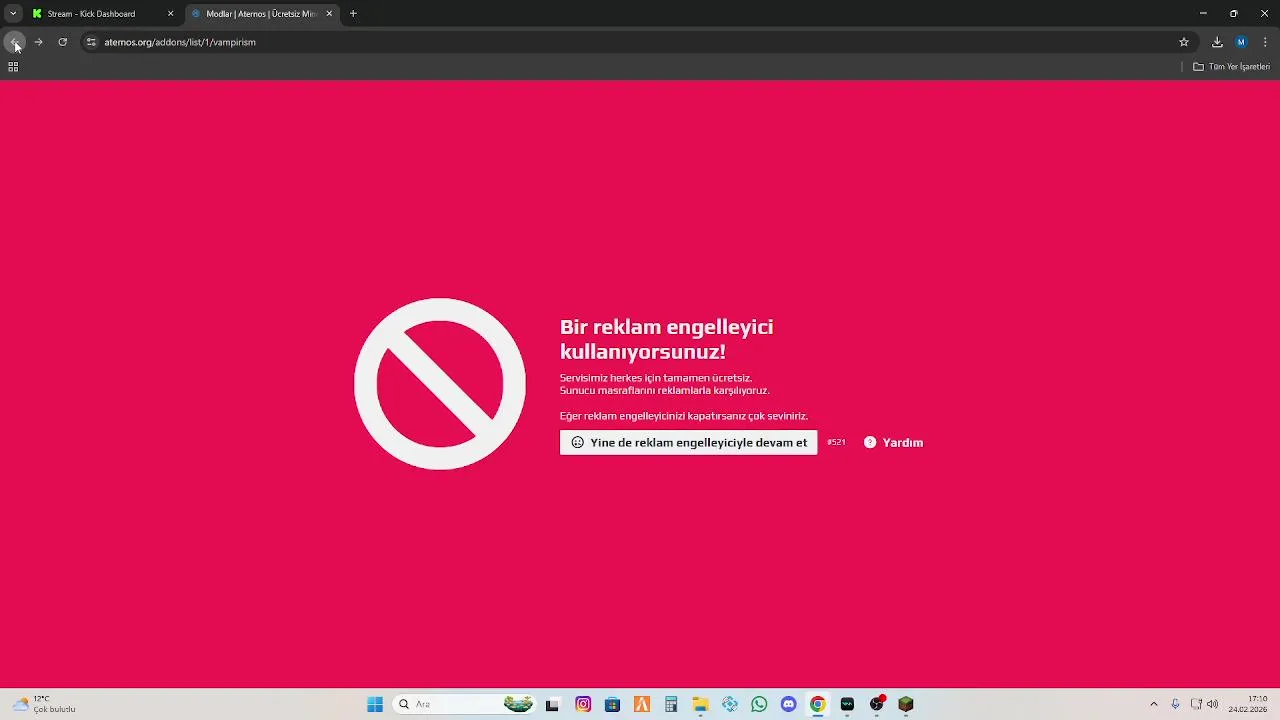The width and height of the screenshot is (1280, 720).
Task: Open the Windows Start menu
Action: pos(375,704)
